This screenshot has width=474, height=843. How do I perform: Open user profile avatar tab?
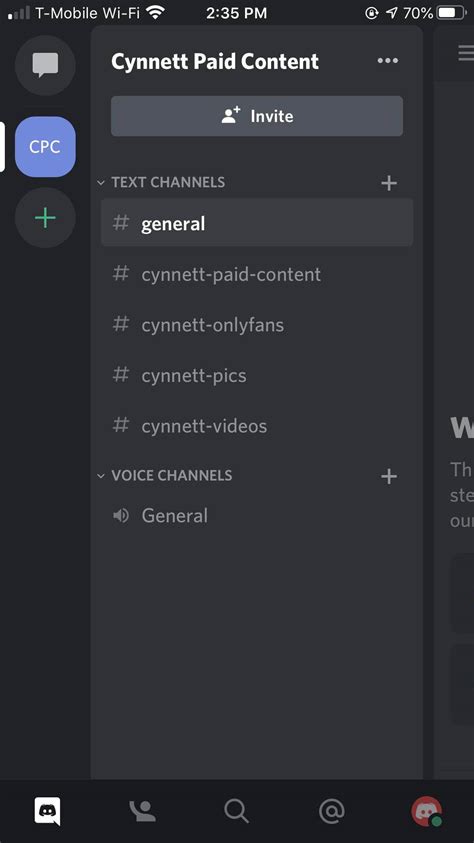coord(427,811)
